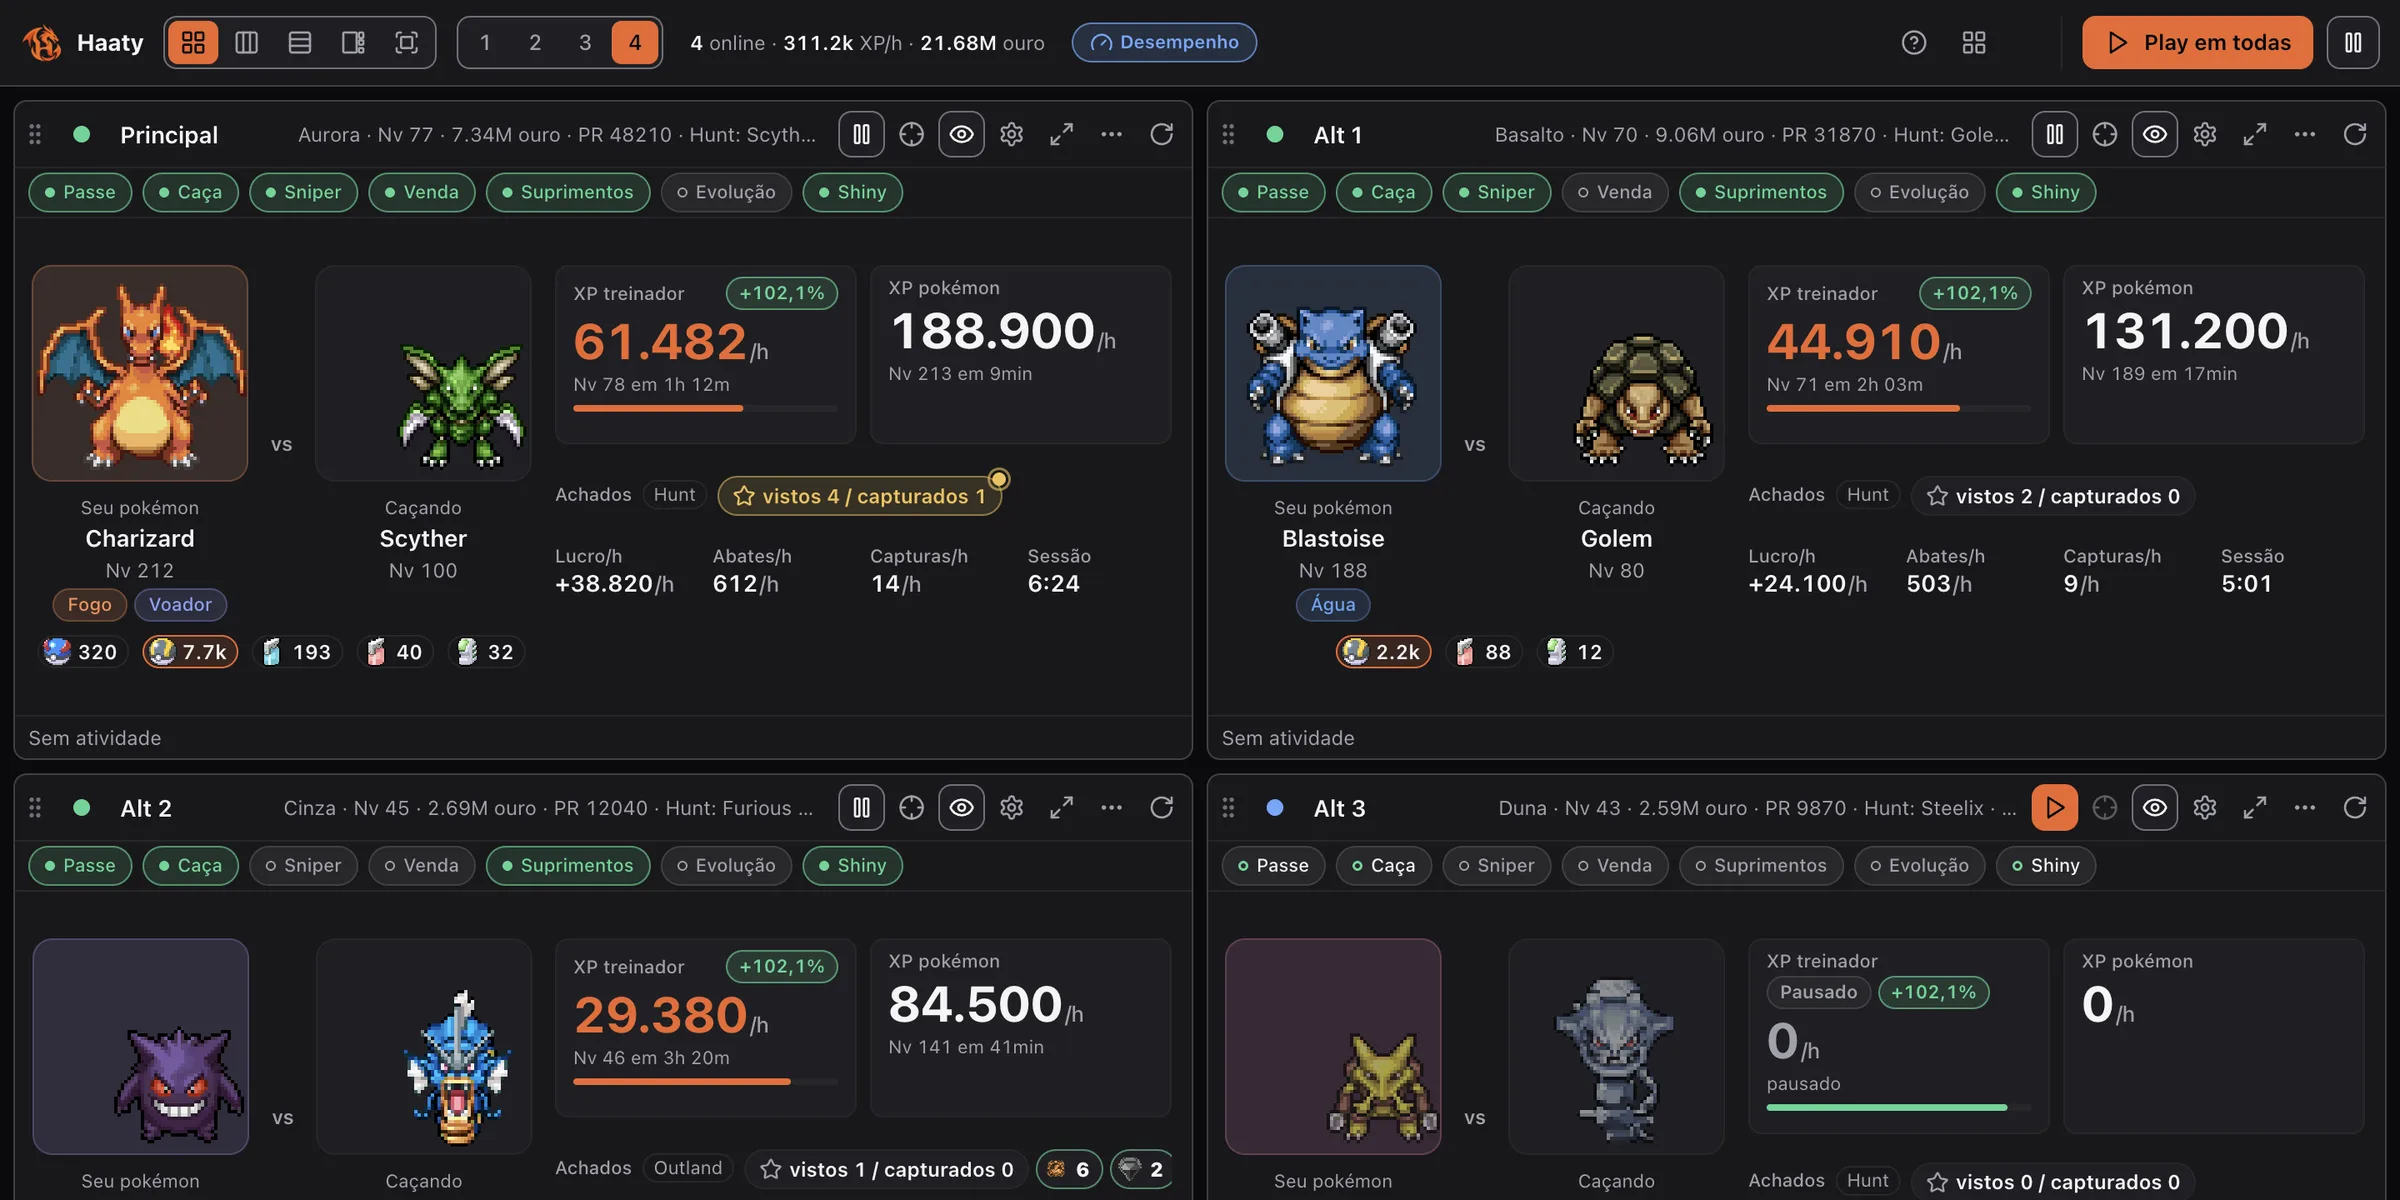Expand the Principal panel to fullscreen
Viewport: 2400px width, 1200px height.
1061,134
